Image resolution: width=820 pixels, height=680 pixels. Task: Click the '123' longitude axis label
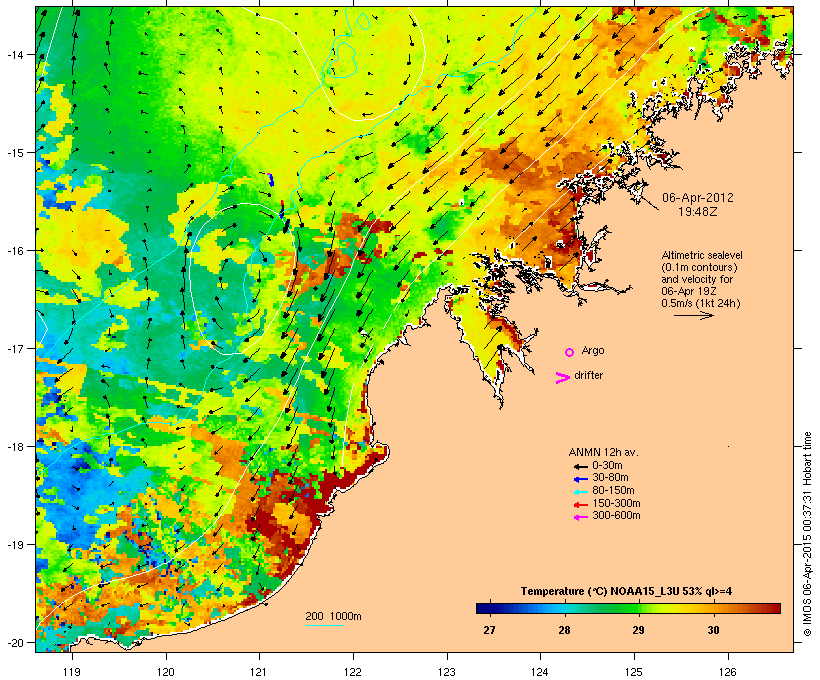point(447,672)
